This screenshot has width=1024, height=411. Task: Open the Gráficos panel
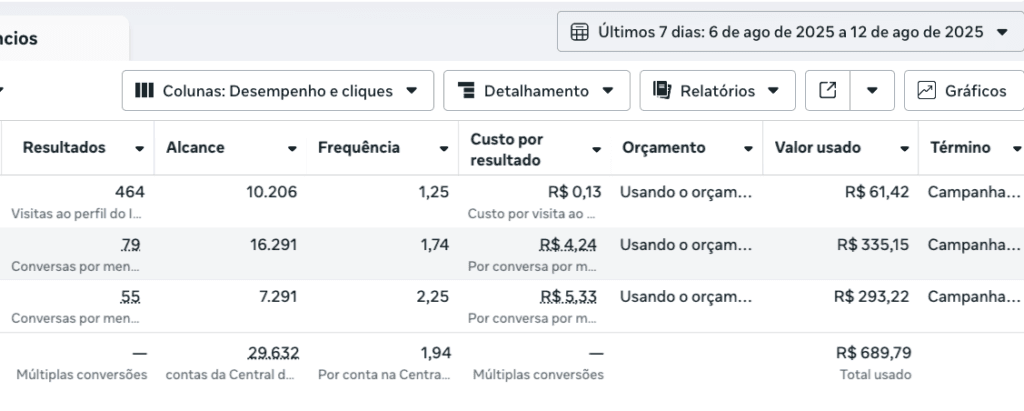pyautogui.click(x=963, y=90)
